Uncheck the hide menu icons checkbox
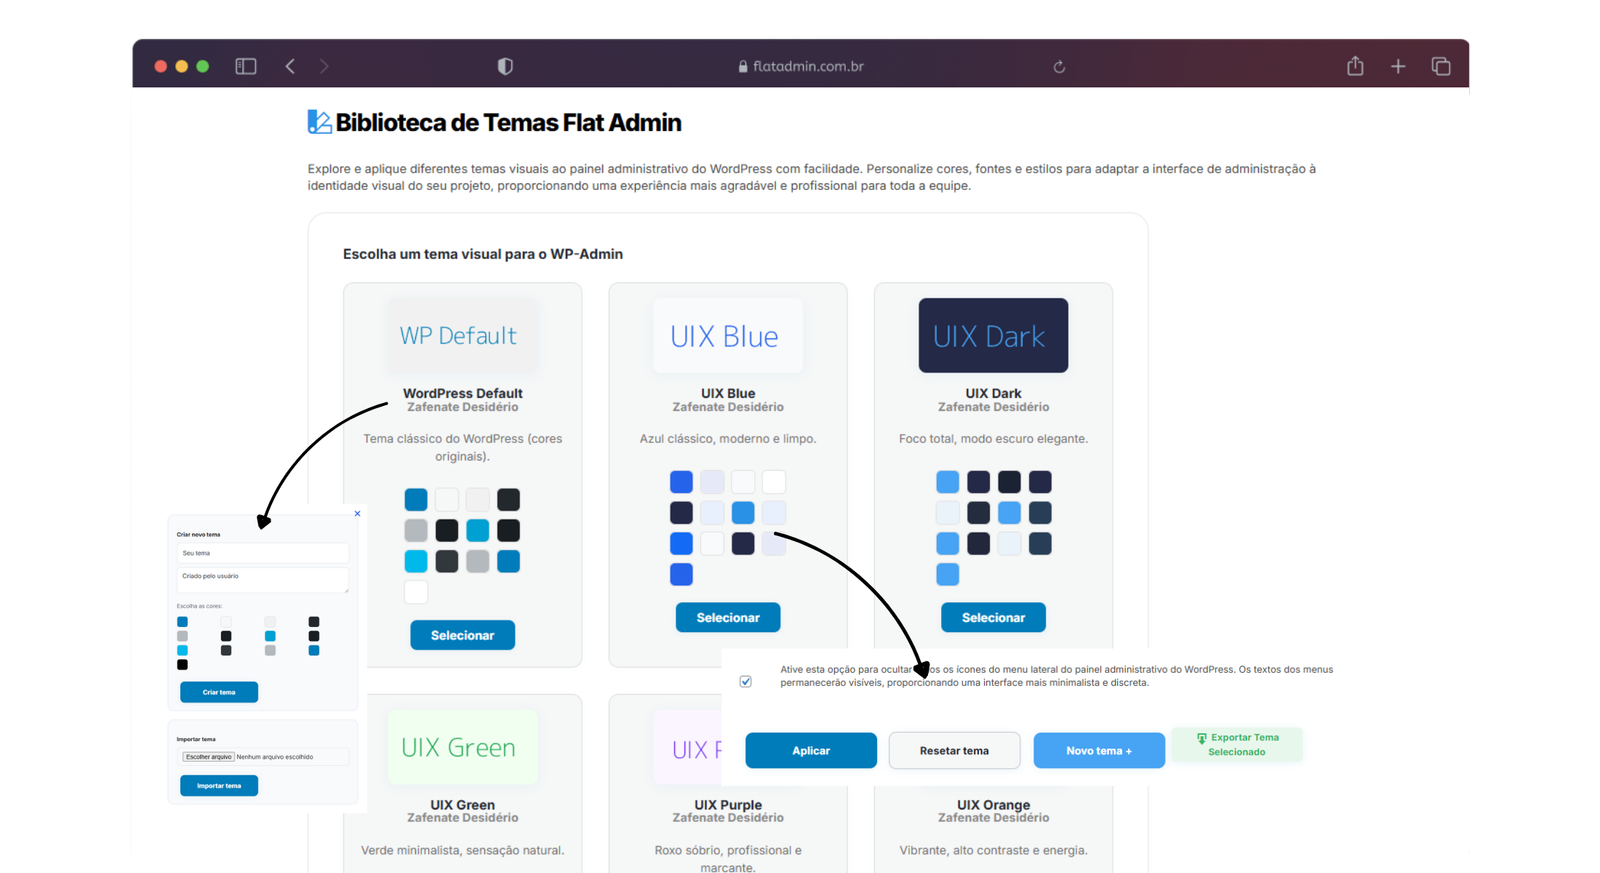Viewport: 1600px width, 873px height. coord(745,681)
